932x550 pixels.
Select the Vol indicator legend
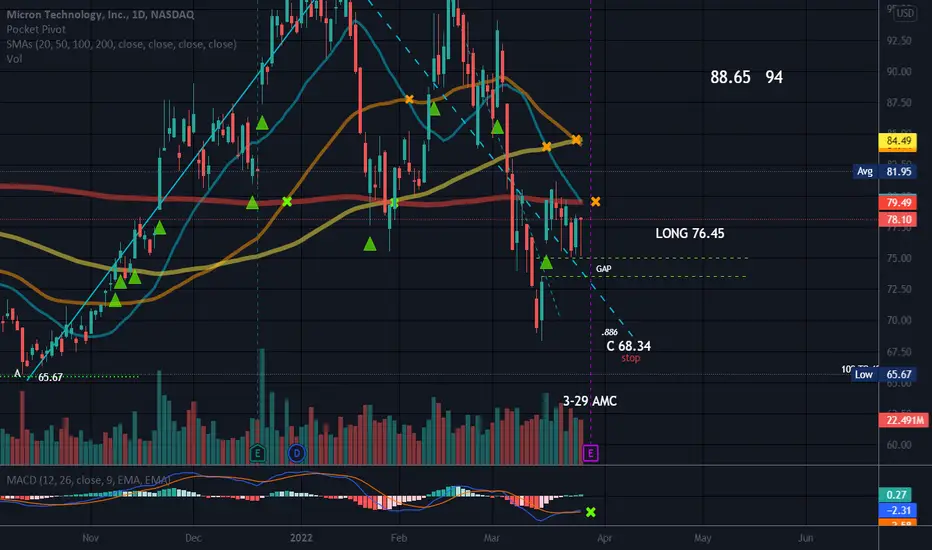[14, 59]
